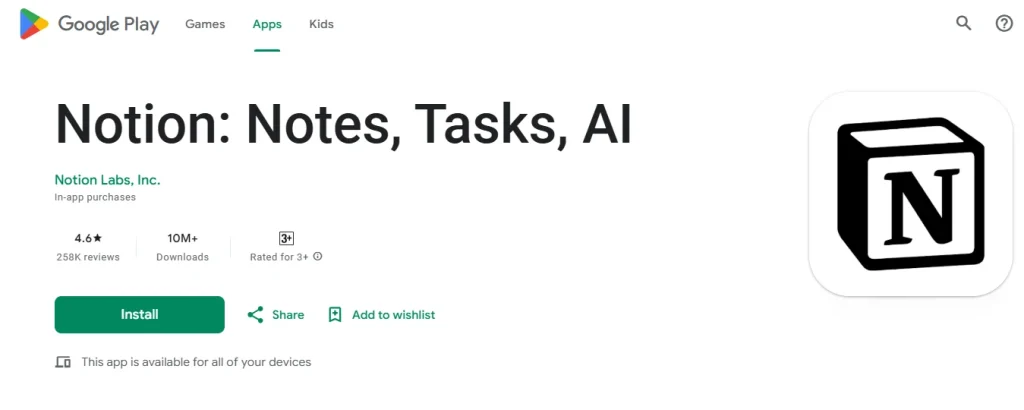The width and height of the screenshot is (1024, 410).
Task: Switch to the Games tab
Action: pyautogui.click(x=205, y=24)
